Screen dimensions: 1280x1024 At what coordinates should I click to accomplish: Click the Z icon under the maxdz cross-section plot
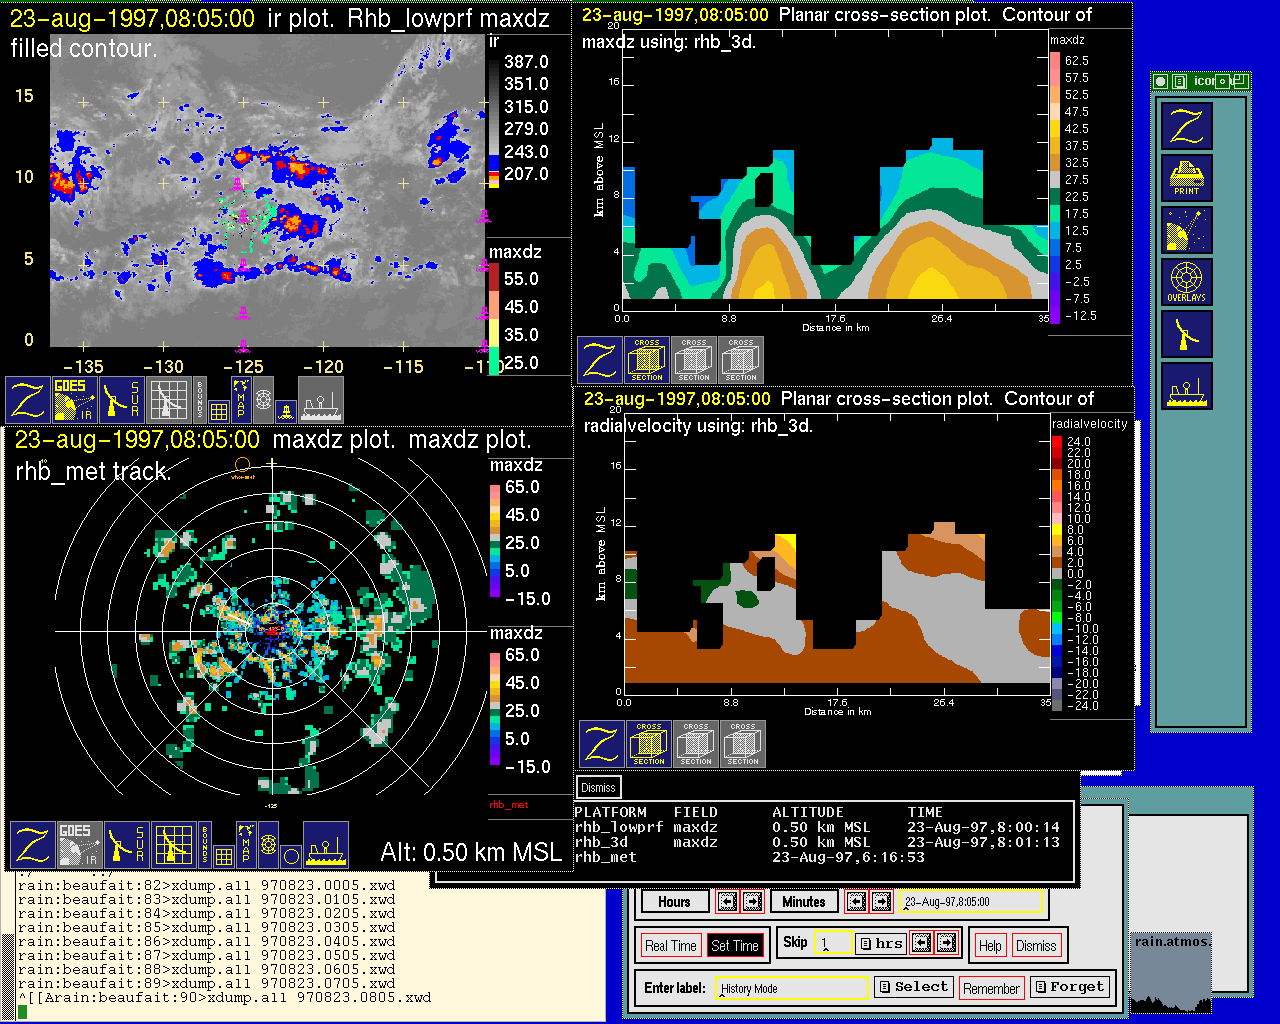(600, 360)
